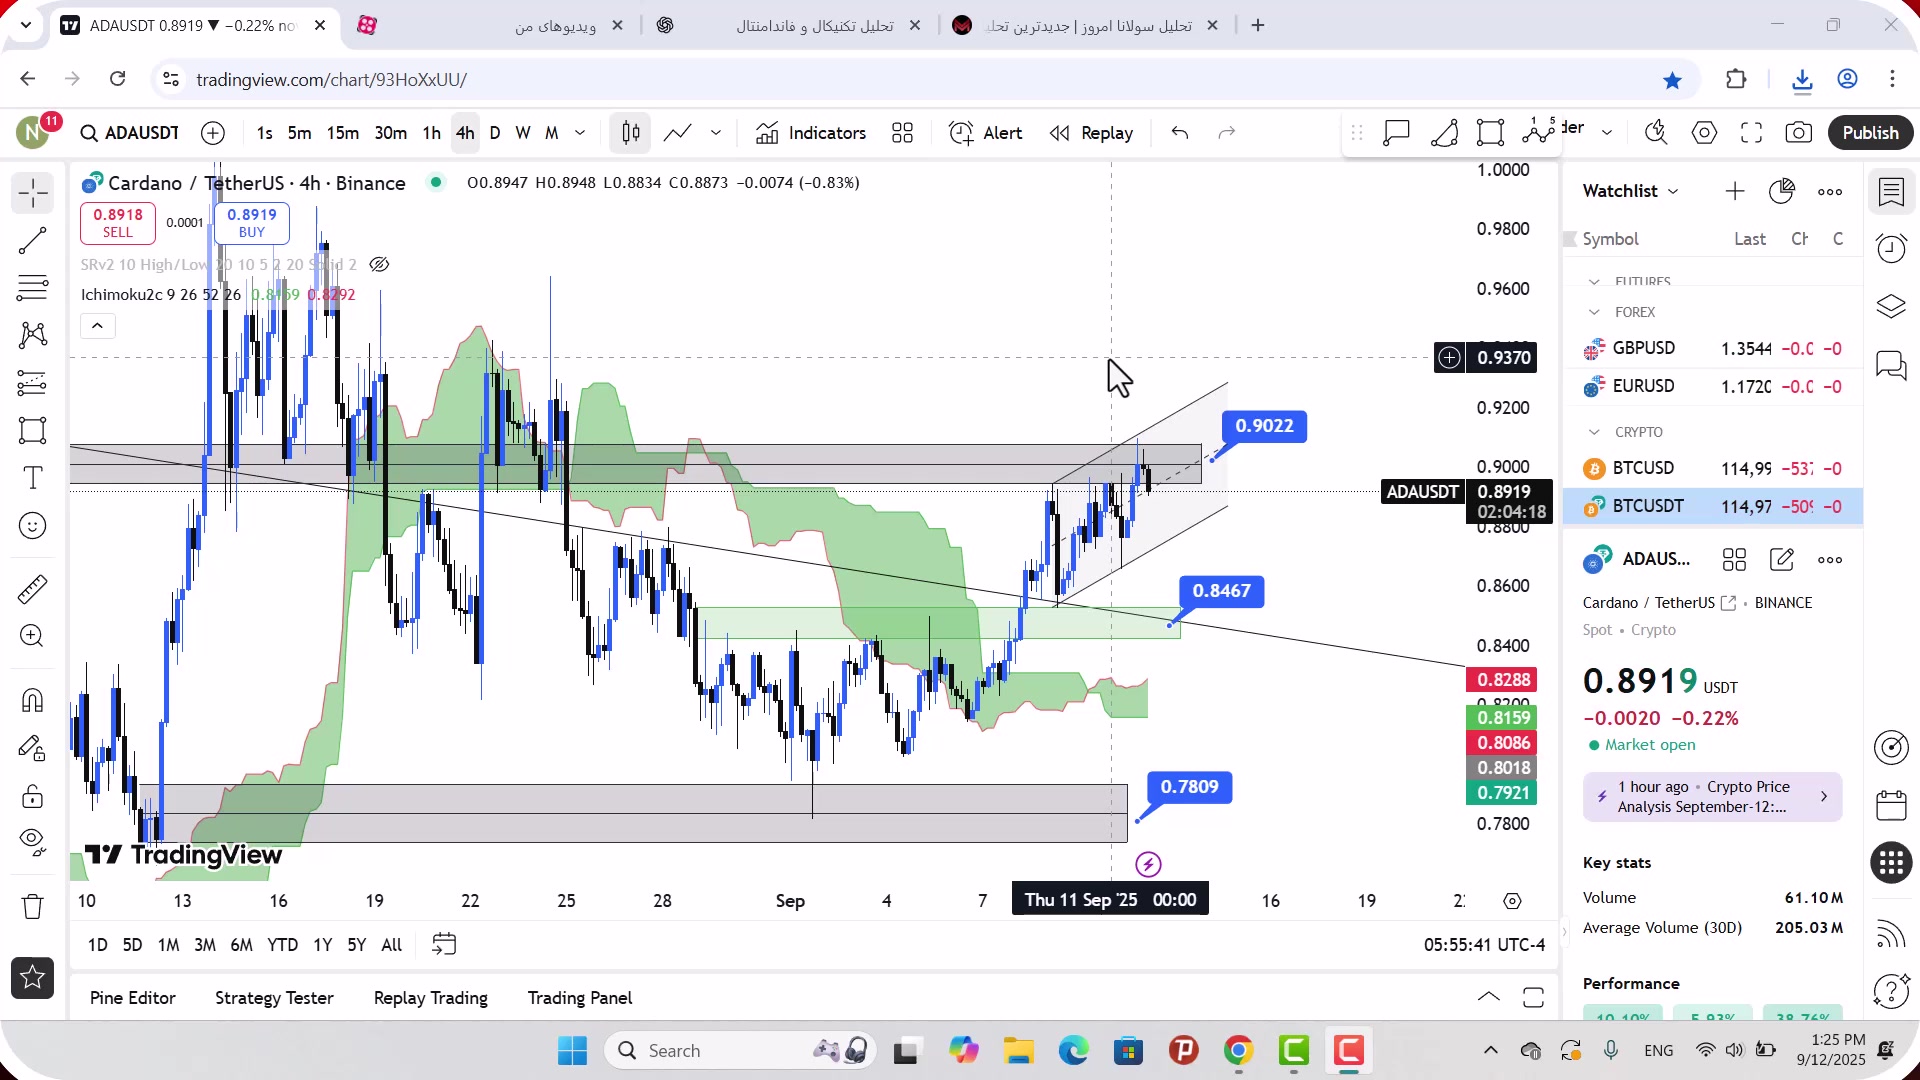Toggle hide all drawings eye icon

pos(33,843)
